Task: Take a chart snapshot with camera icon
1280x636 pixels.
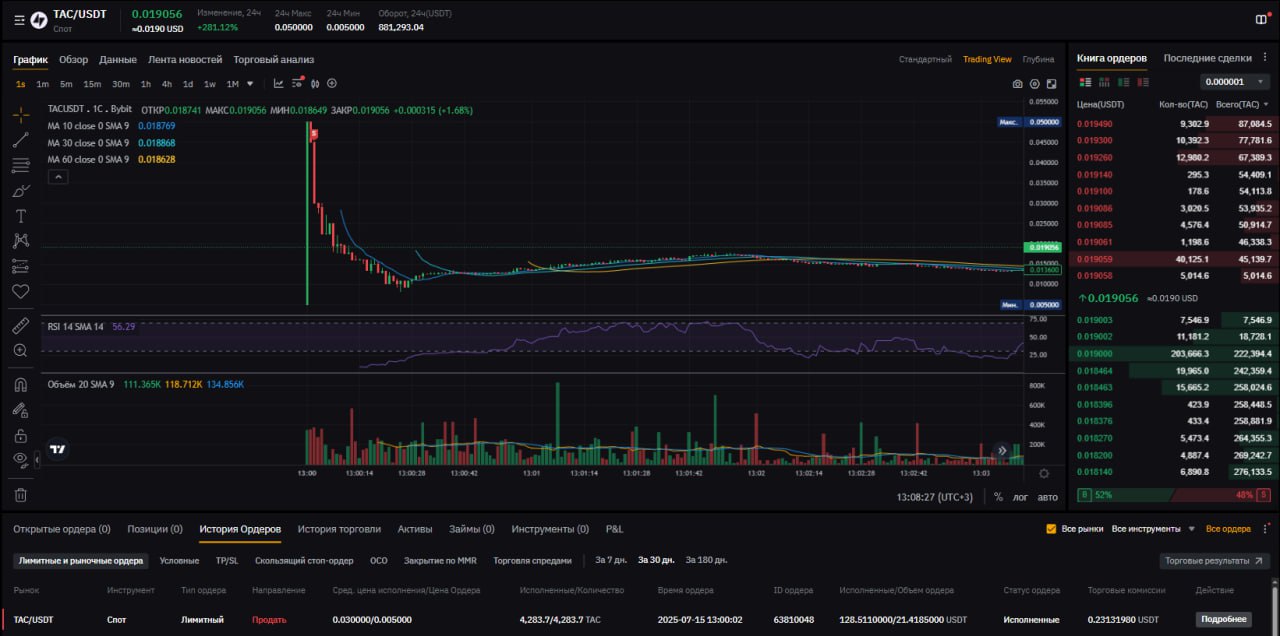Action: (x=1018, y=85)
